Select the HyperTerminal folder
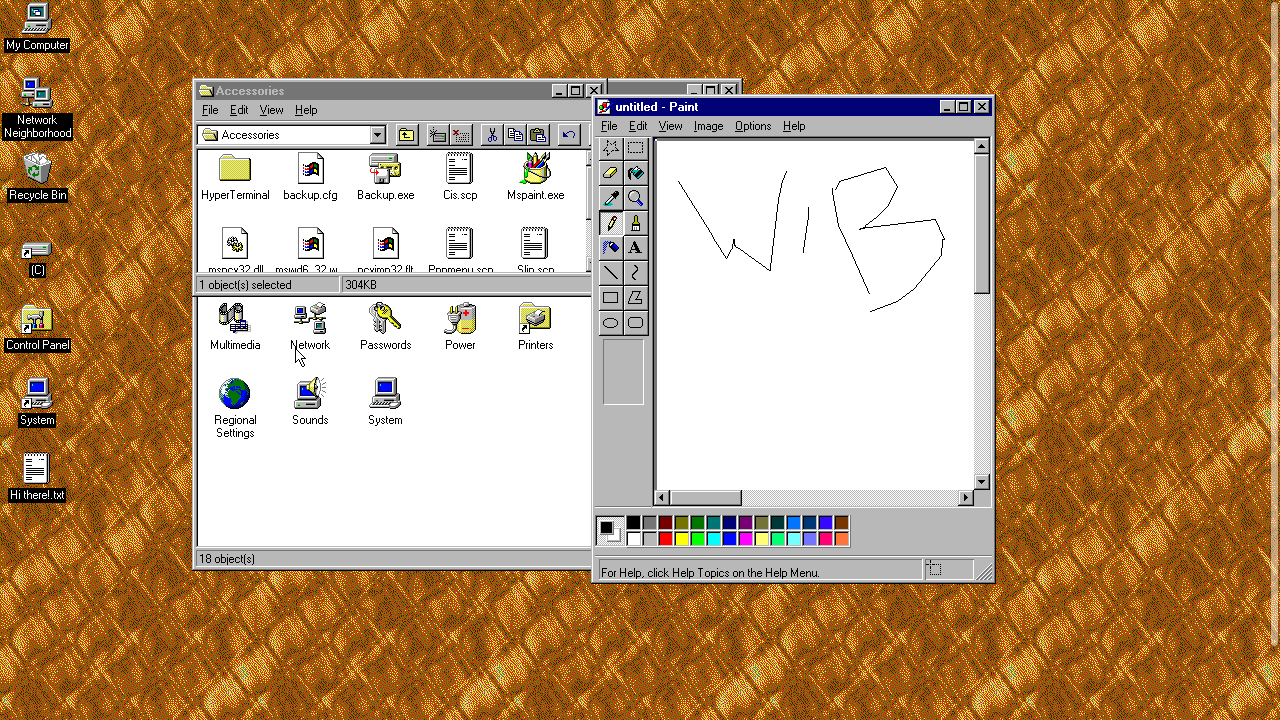 235,178
